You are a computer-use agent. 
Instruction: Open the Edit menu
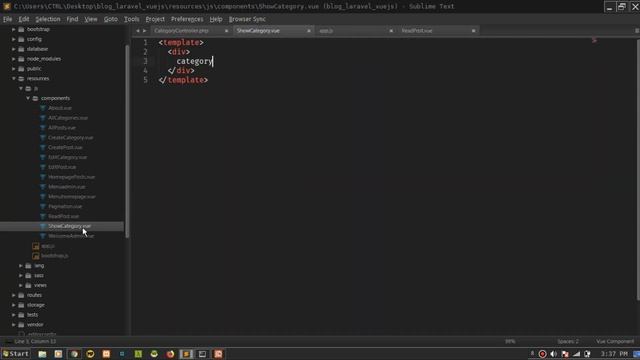click(24, 19)
